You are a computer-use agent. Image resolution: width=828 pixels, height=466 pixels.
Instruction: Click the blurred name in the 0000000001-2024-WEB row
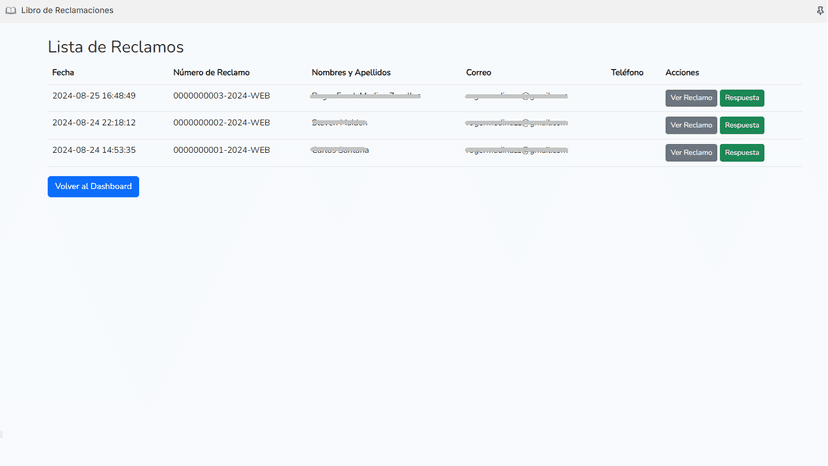tap(340, 150)
